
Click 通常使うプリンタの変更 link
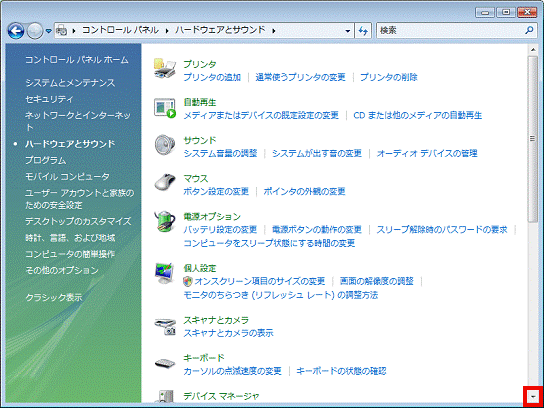[x=300, y=77]
